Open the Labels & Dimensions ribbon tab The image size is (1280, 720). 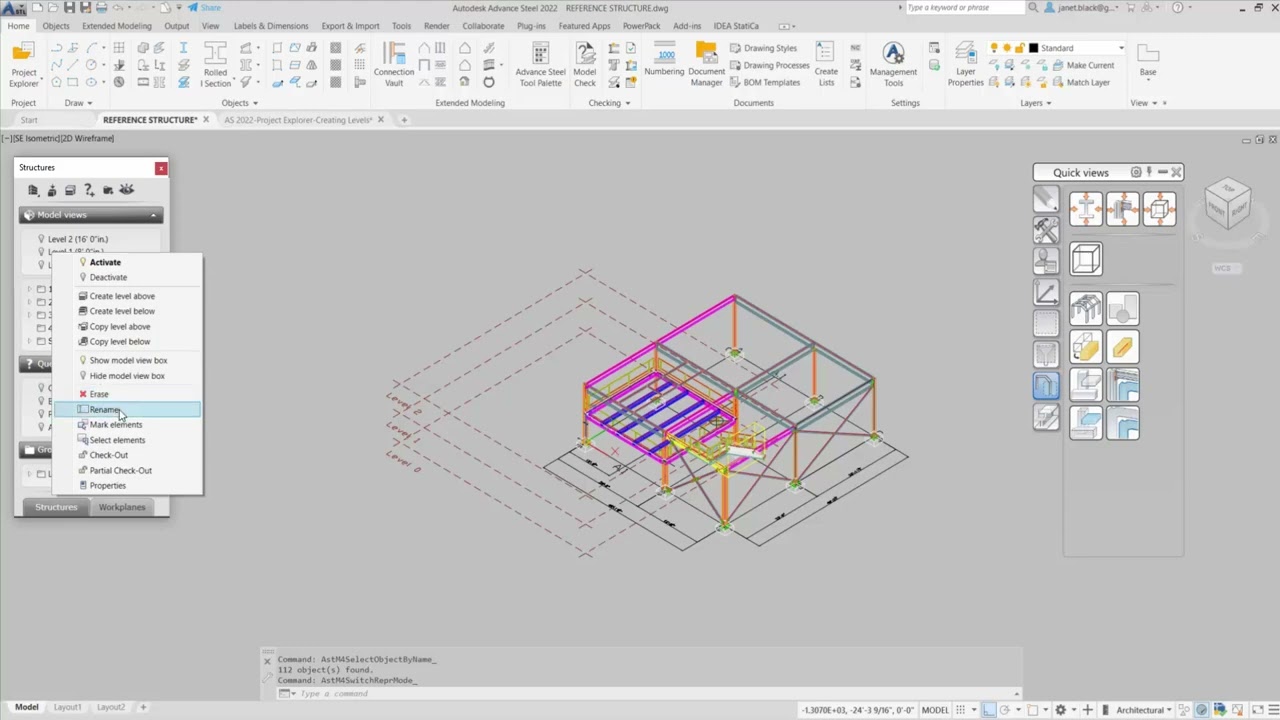tap(271, 26)
